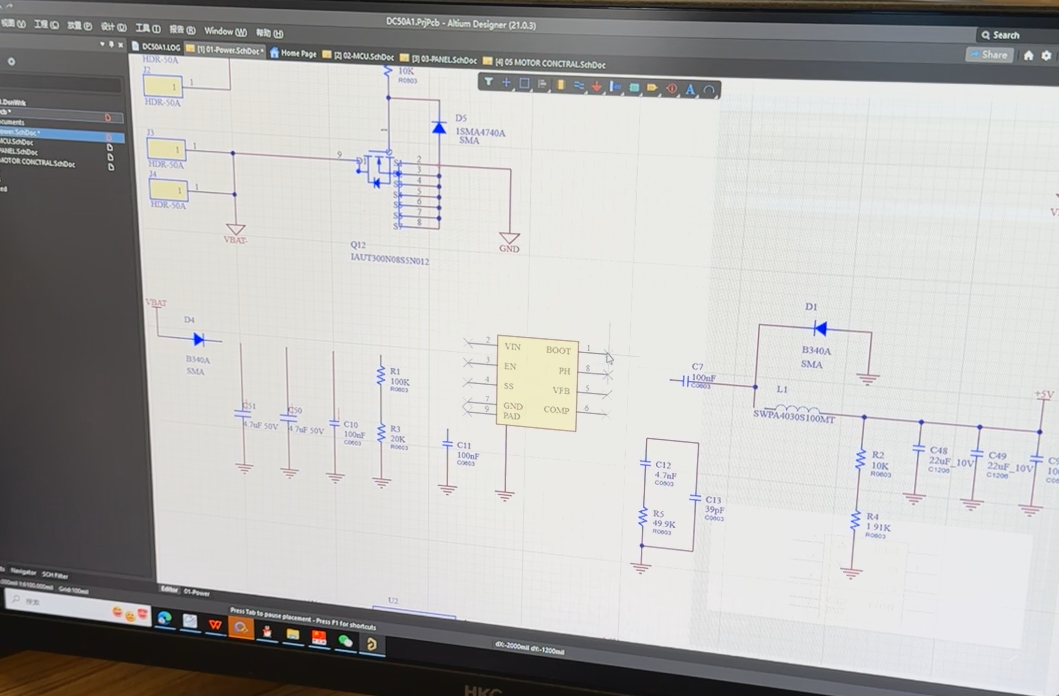Screen dimensions: 1059x696
Task: Open the Home Page tab
Action: pyautogui.click(x=294, y=53)
